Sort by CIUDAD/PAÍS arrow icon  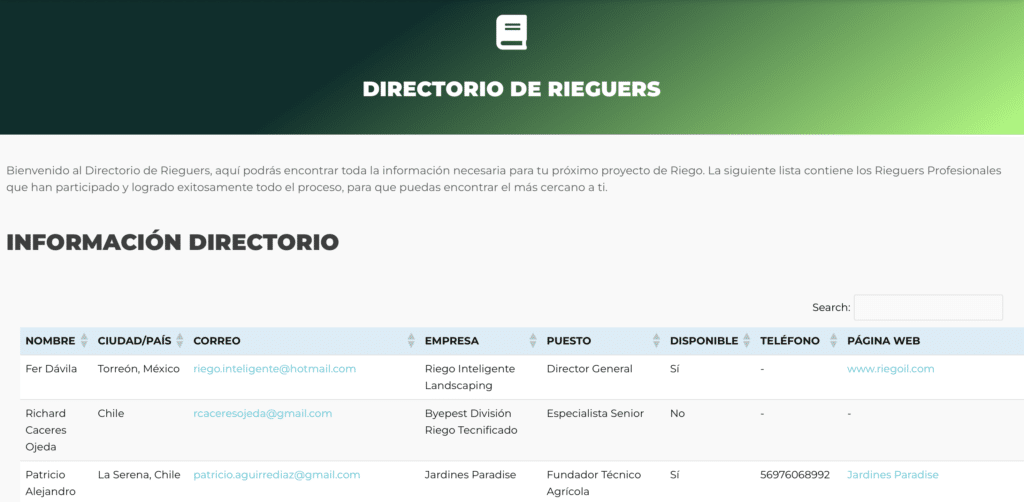coord(180,341)
